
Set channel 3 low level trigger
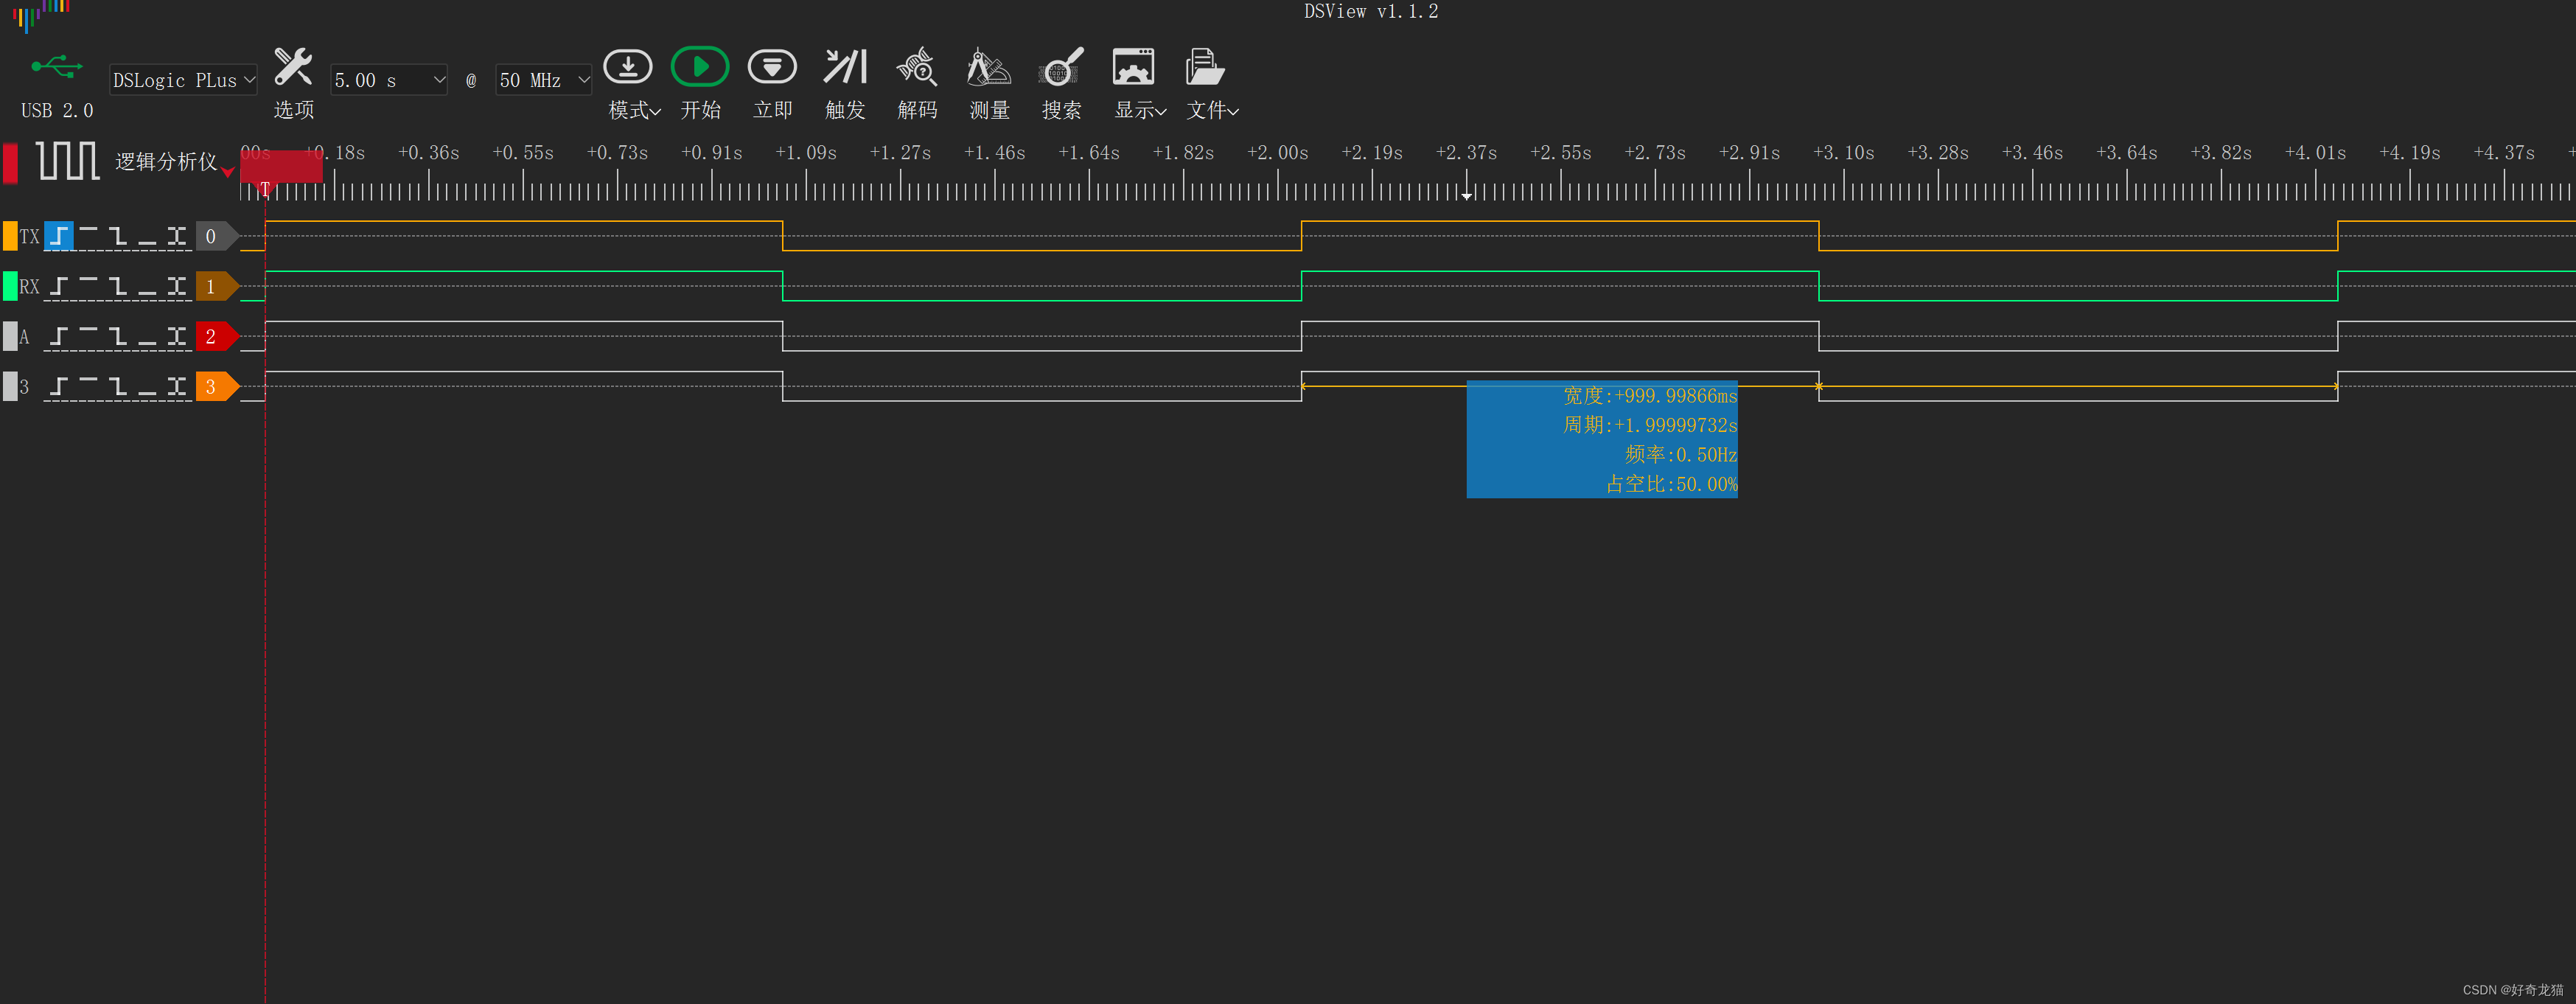click(x=147, y=386)
